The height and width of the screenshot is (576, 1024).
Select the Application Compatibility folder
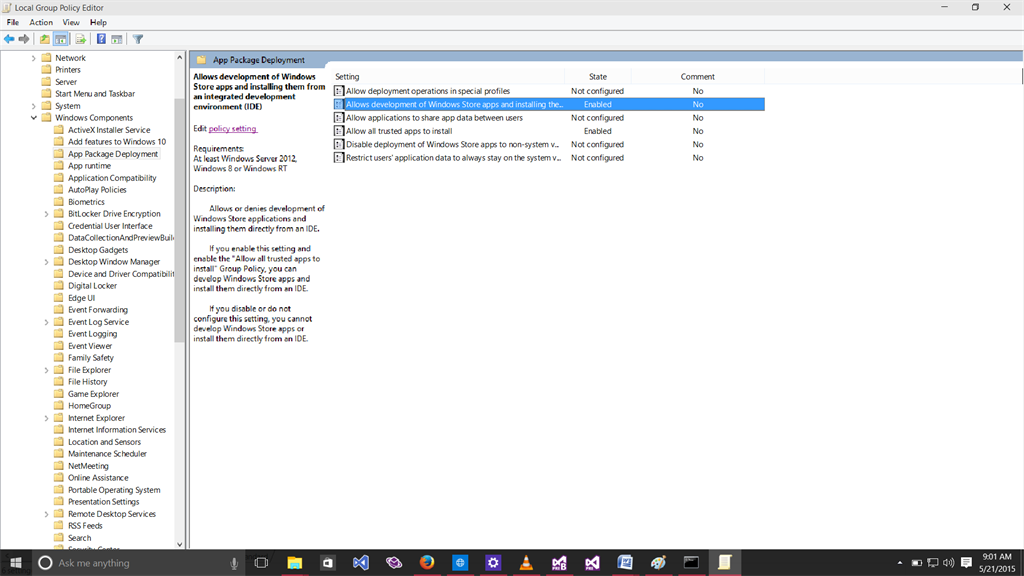click(112, 178)
